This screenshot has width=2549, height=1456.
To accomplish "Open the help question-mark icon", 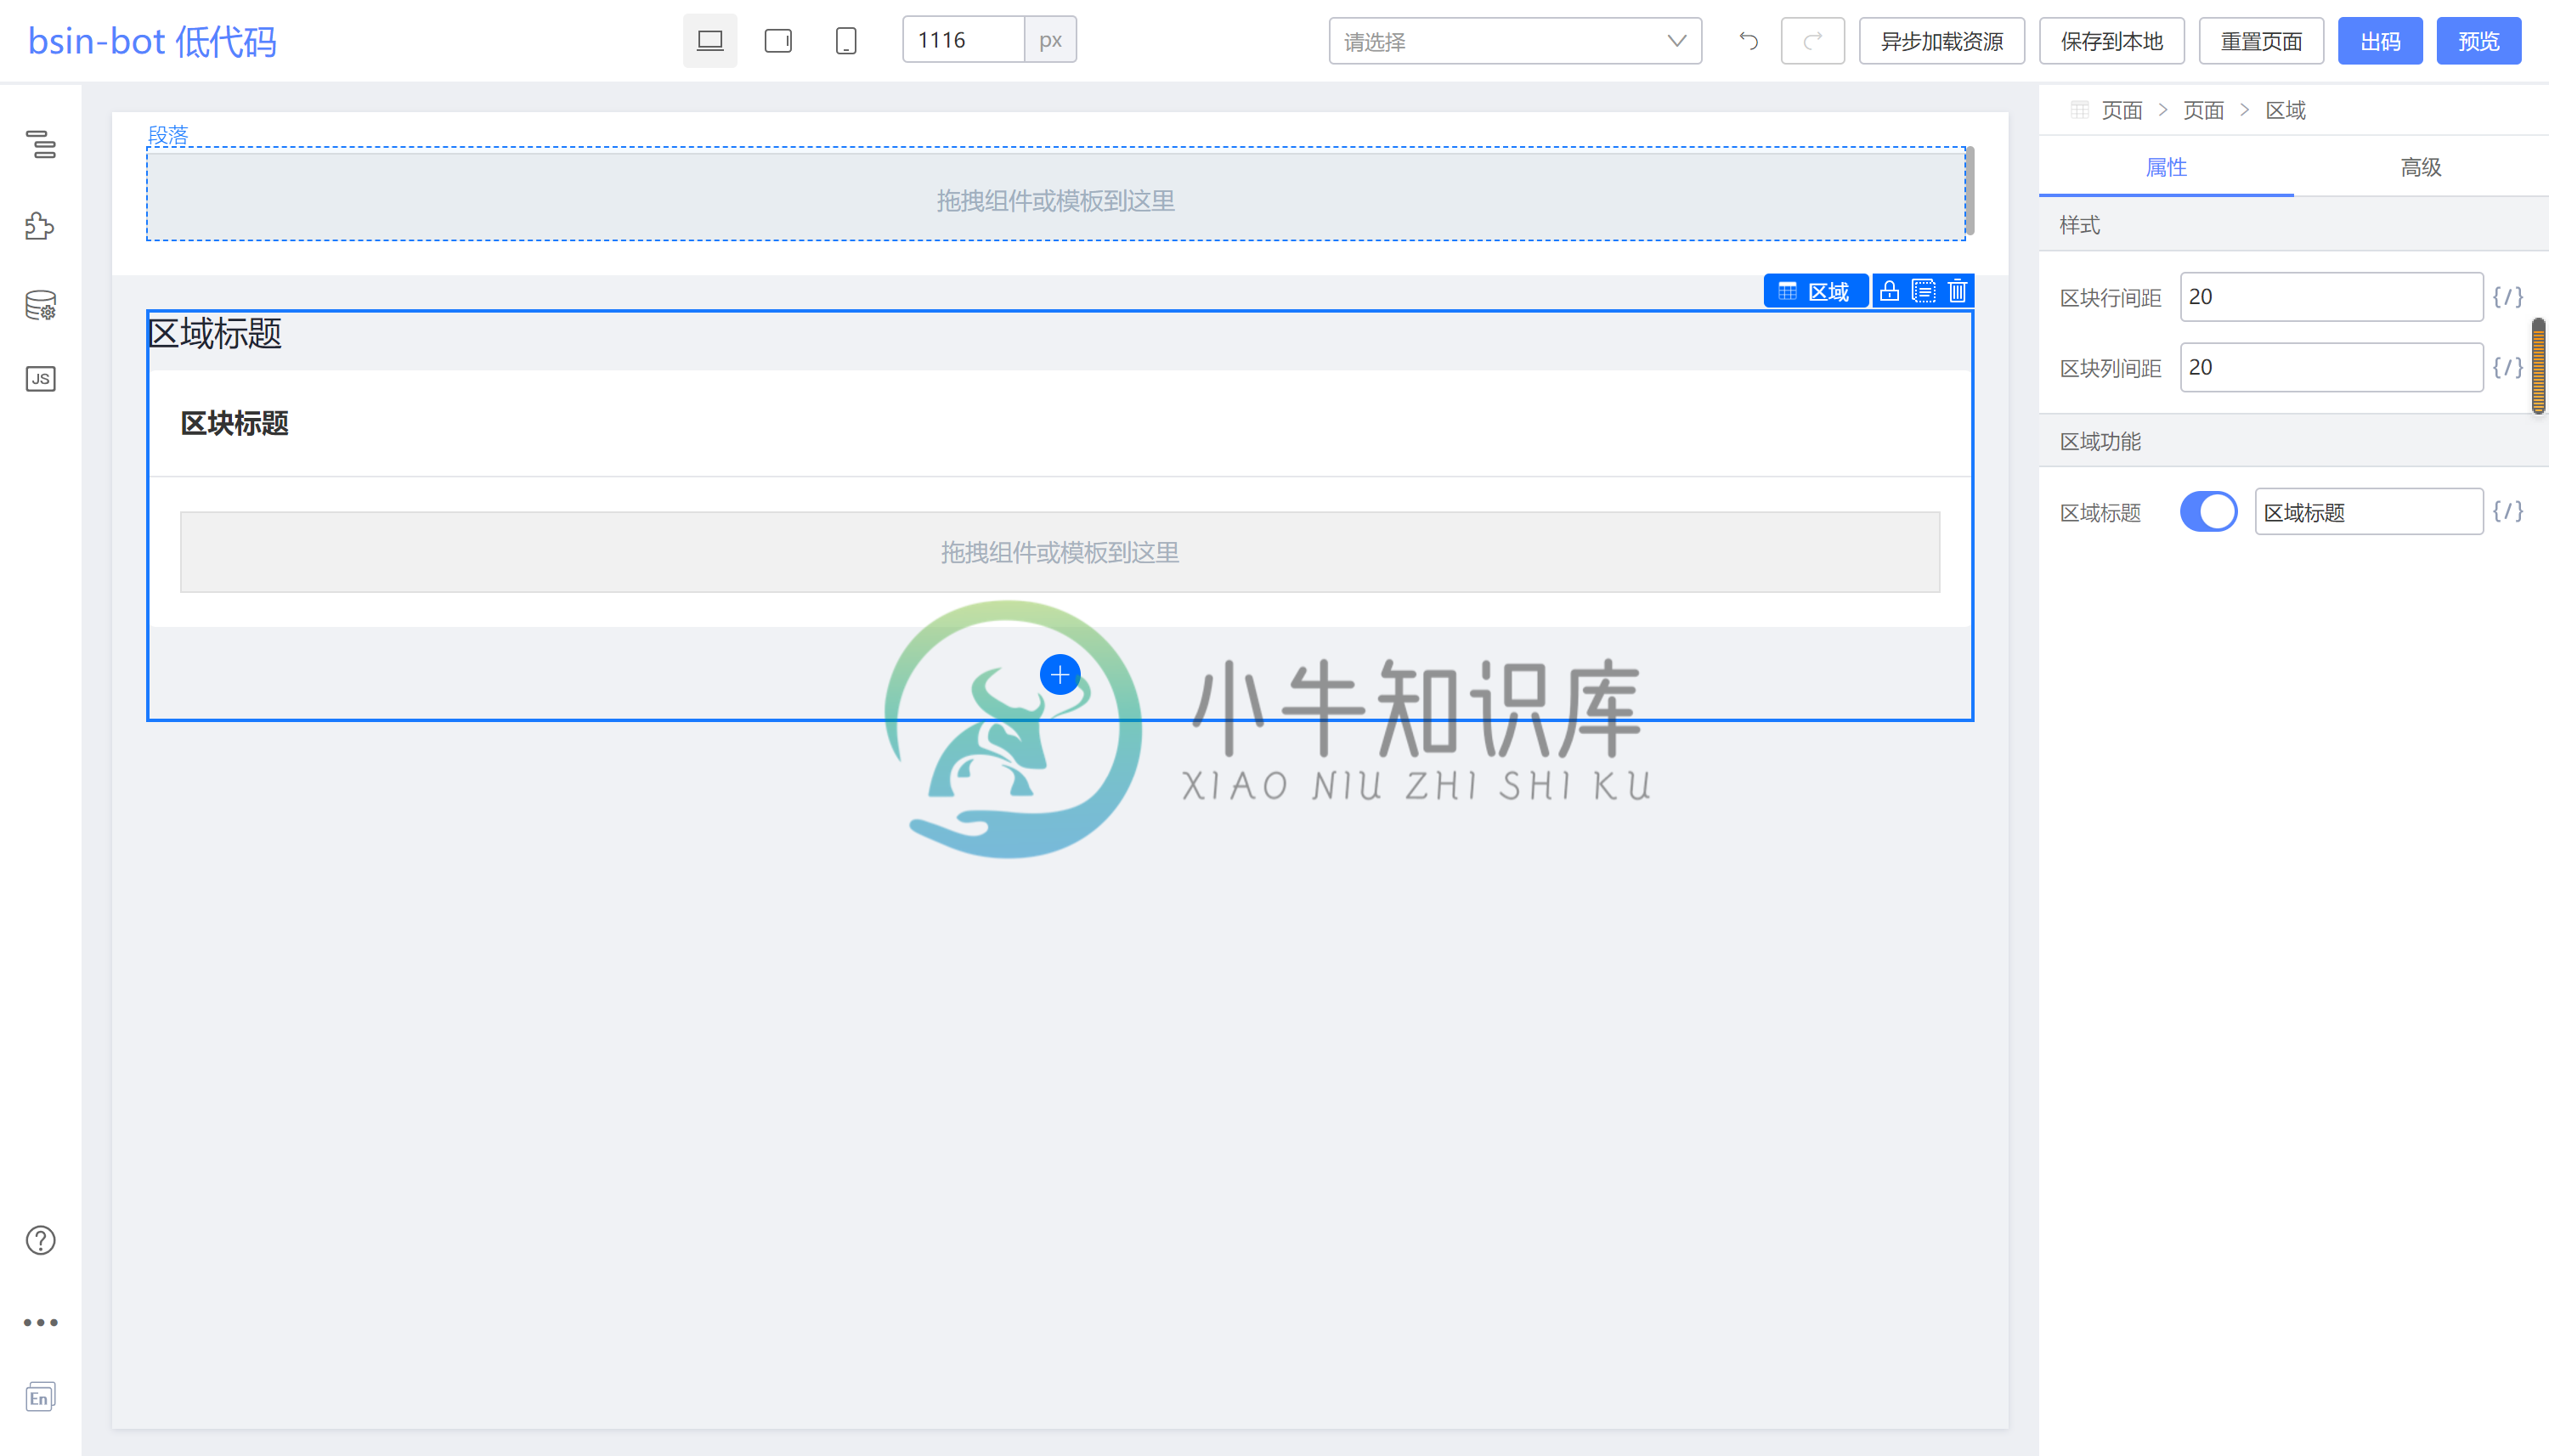I will pos(41,1240).
